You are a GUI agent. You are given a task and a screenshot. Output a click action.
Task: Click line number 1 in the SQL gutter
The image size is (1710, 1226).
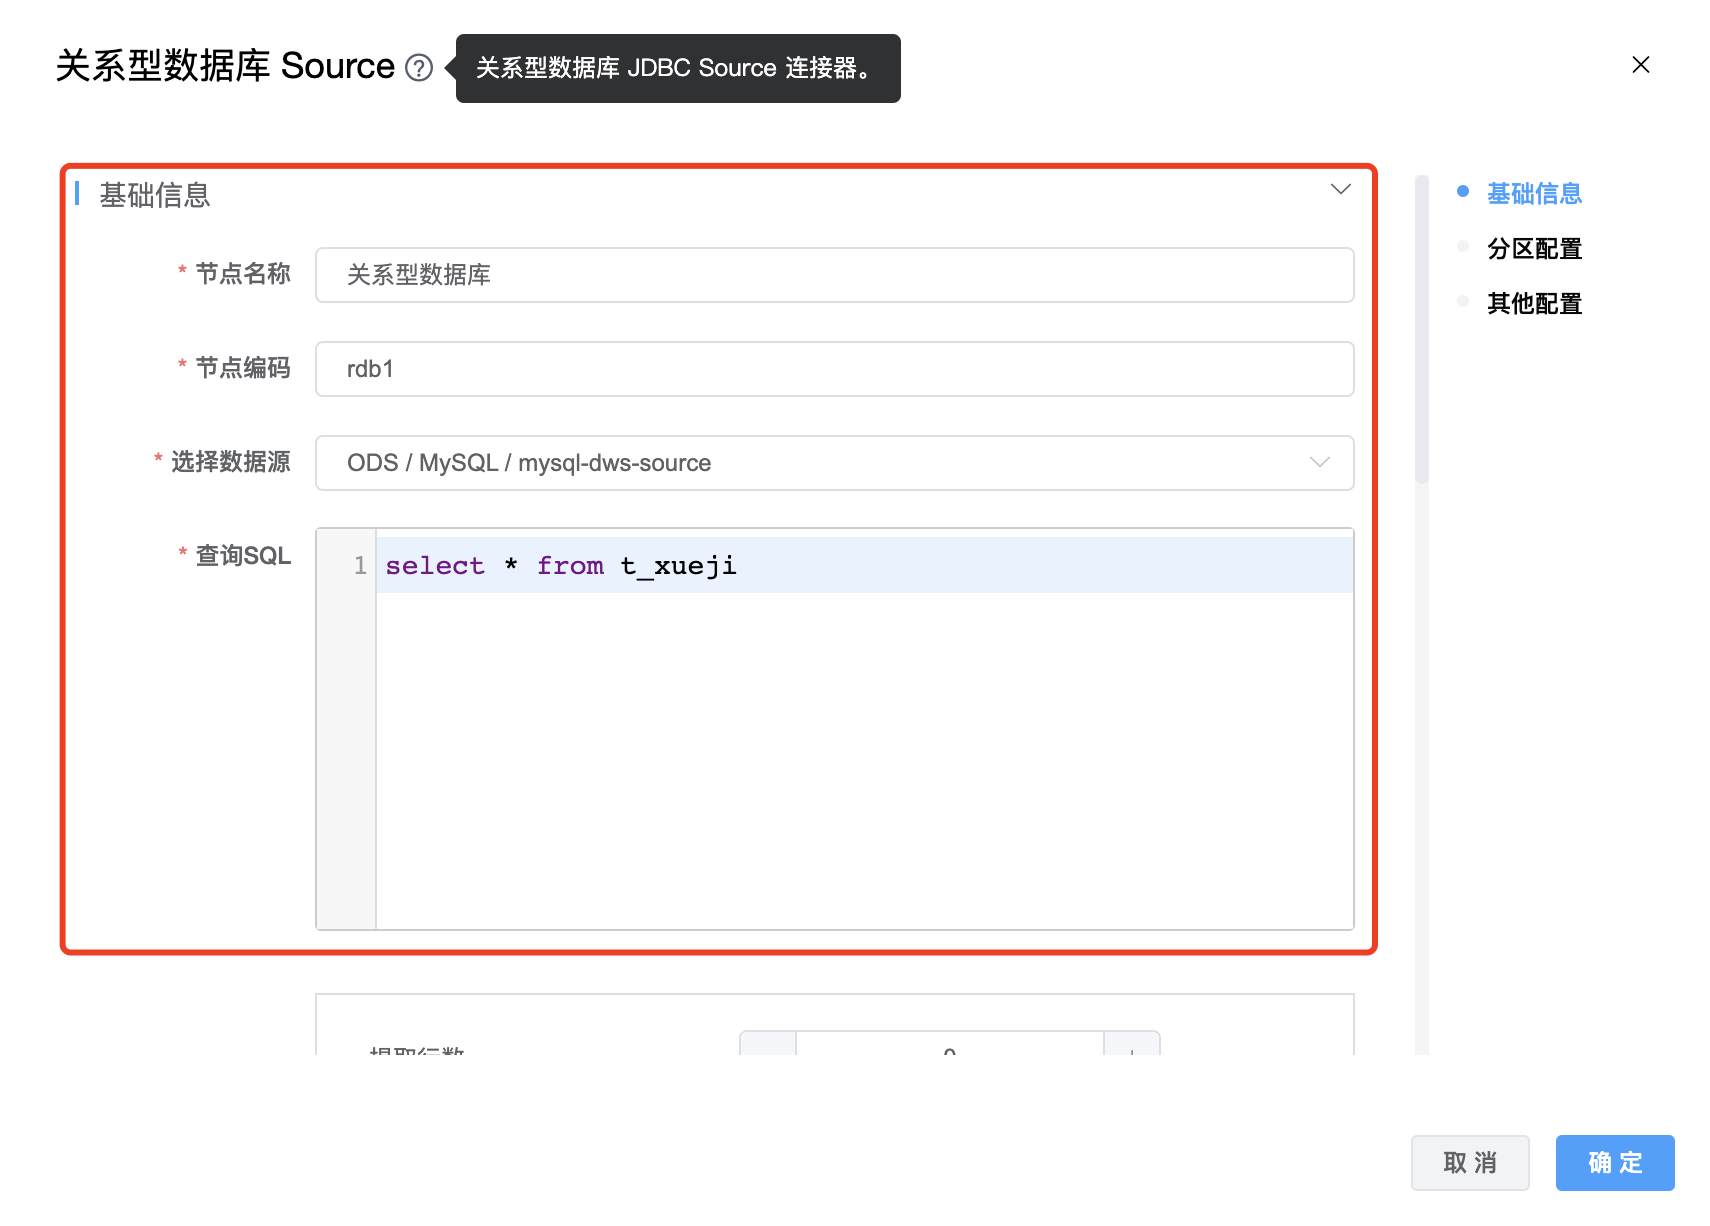click(359, 566)
